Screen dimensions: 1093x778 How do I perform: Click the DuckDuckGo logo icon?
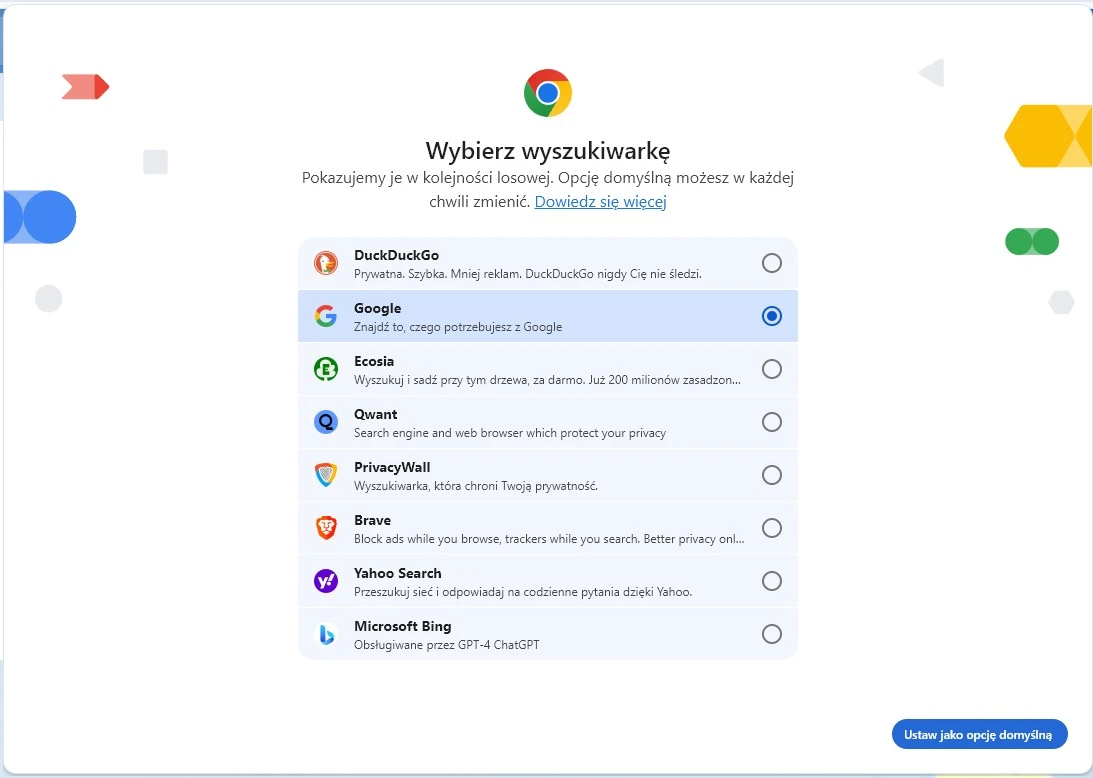click(325, 262)
